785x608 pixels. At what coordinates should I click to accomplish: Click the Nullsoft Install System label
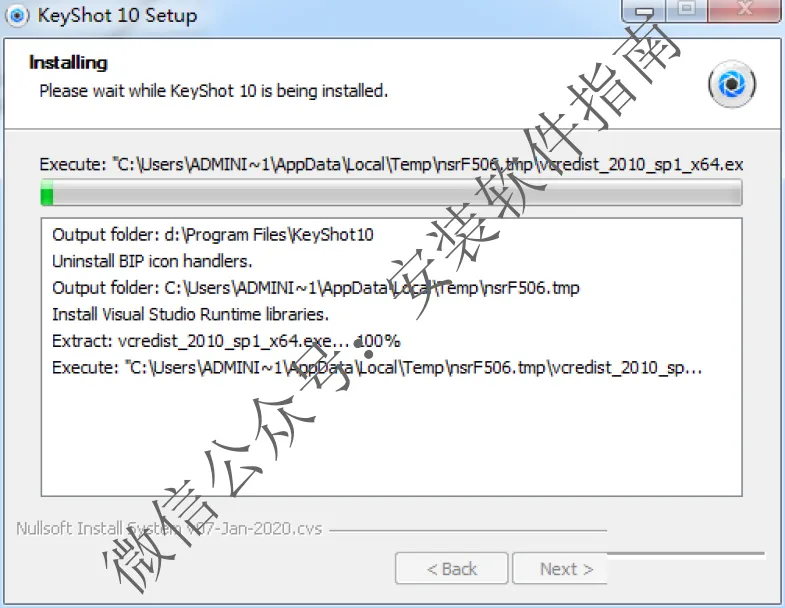click(x=169, y=528)
